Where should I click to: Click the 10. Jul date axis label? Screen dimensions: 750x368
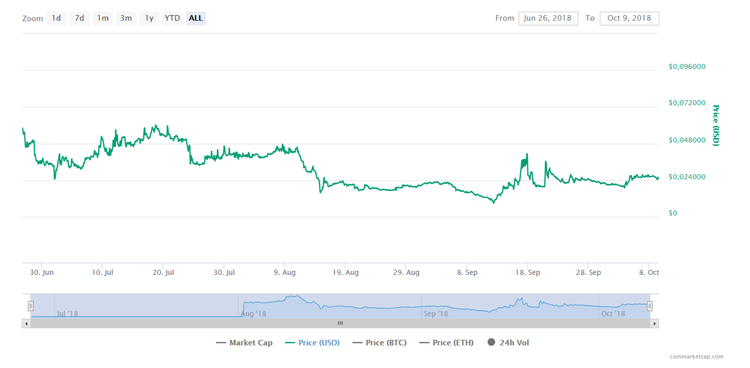[x=102, y=273]
